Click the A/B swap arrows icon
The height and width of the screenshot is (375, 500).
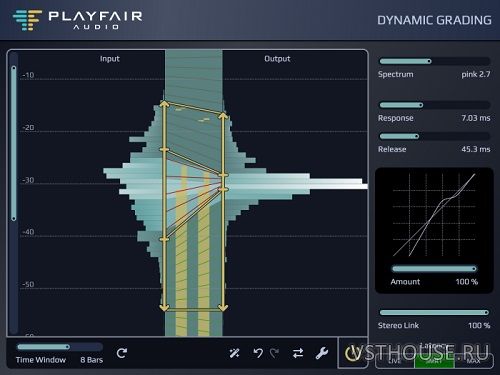click(298, 353)
